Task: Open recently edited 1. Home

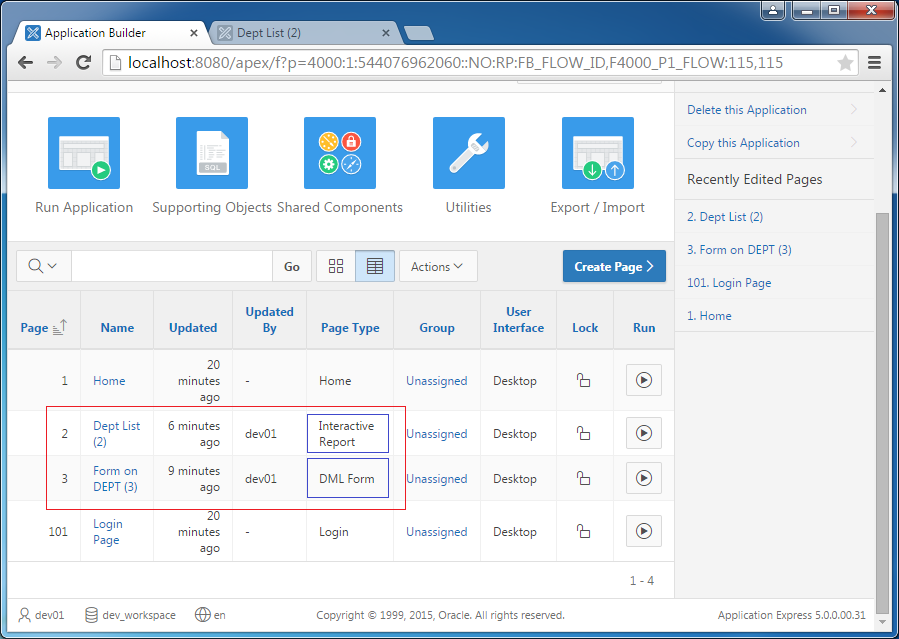Action: [x=709, y=316]
